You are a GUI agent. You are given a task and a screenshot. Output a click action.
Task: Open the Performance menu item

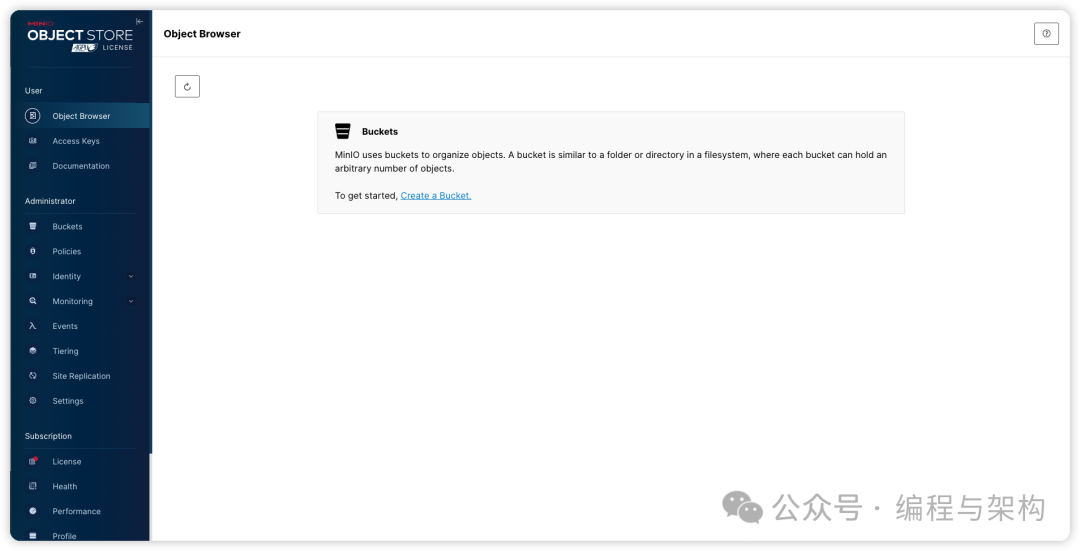tap(76, 511)
